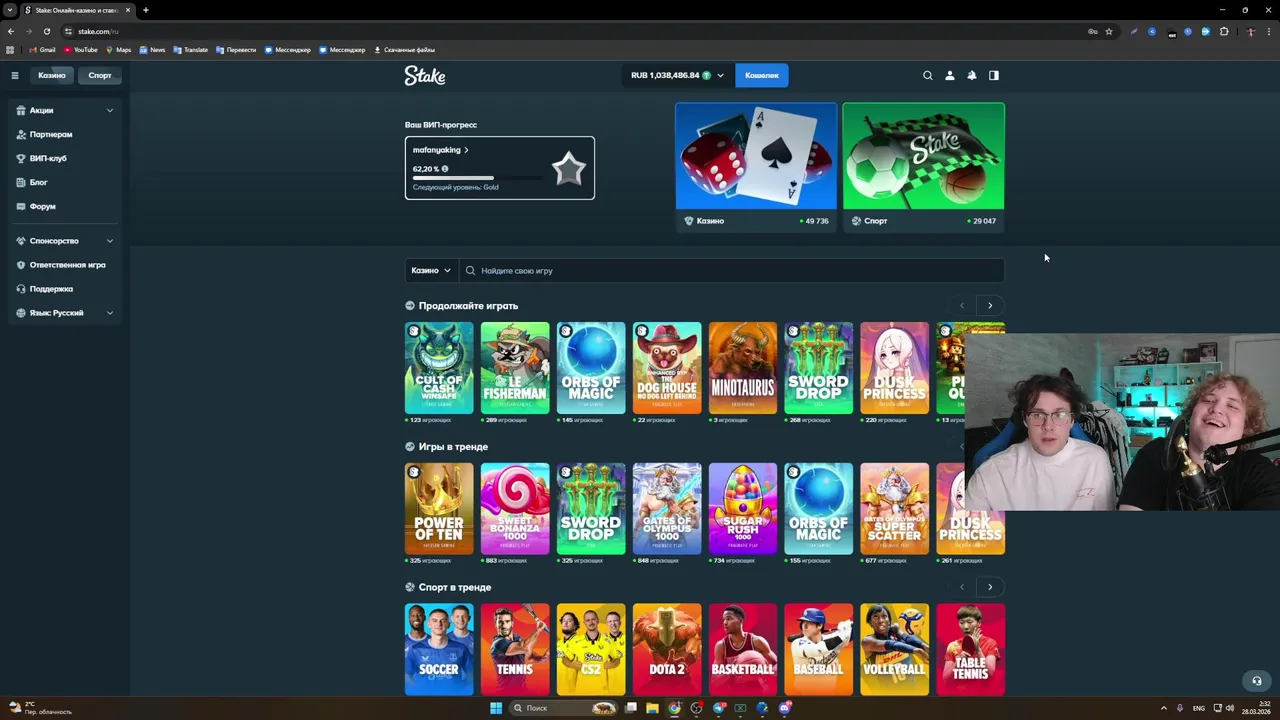The width and height of the screenshot is (1280, 720).
Task: Click the taskbar volume icon
Action: (1229, 708)
